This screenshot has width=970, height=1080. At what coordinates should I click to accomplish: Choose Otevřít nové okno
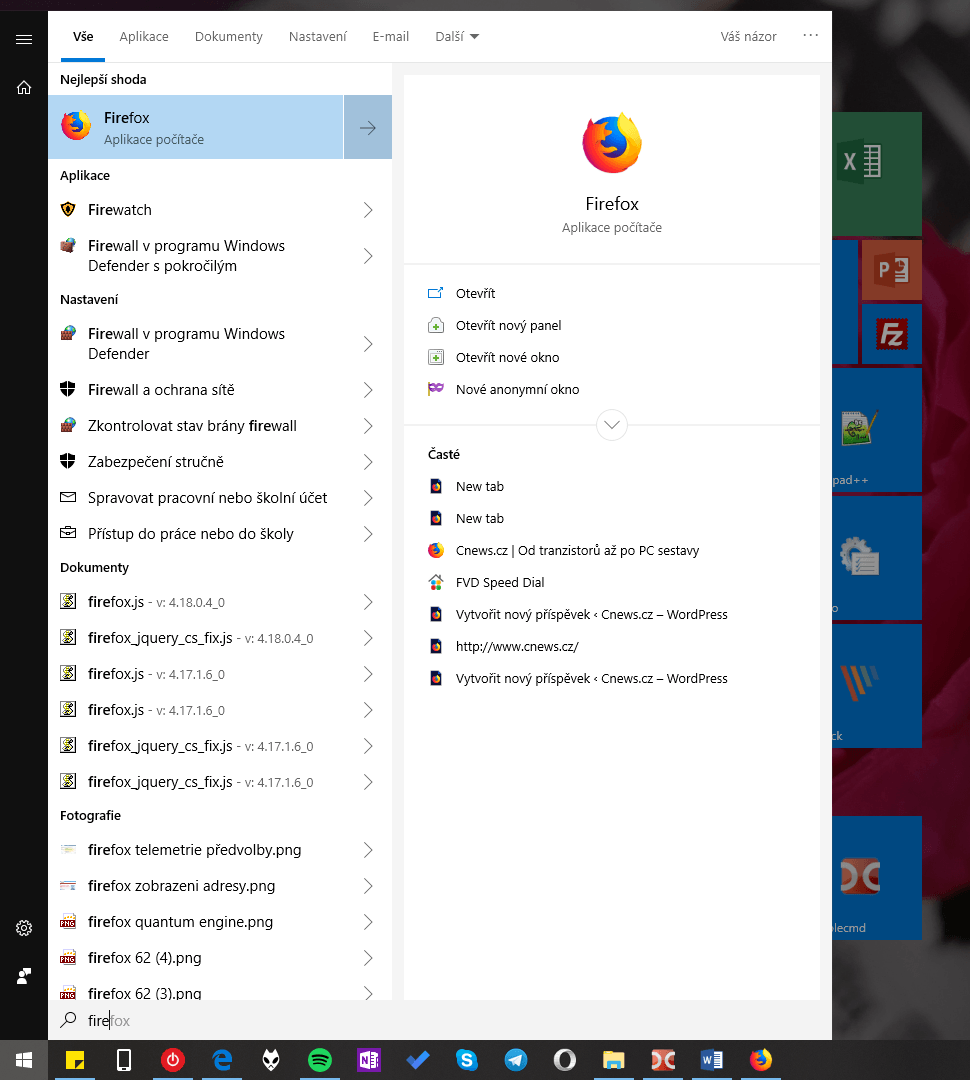pos(612,357)
